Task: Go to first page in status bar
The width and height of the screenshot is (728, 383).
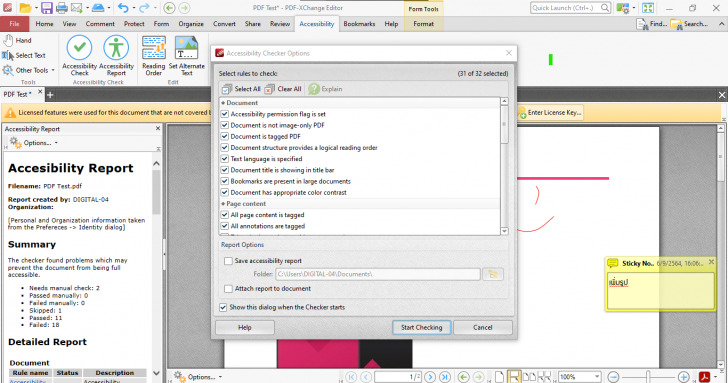Action: coord(351,377)
